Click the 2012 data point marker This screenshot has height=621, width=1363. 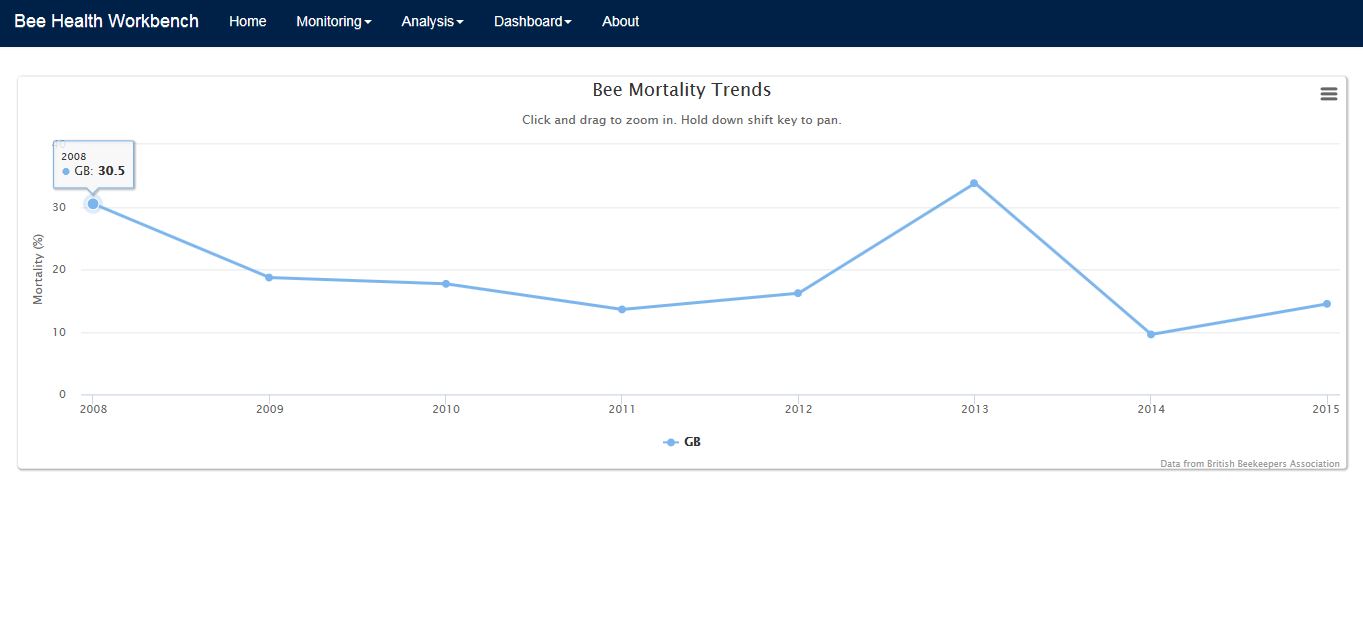[x=798, y=293]
